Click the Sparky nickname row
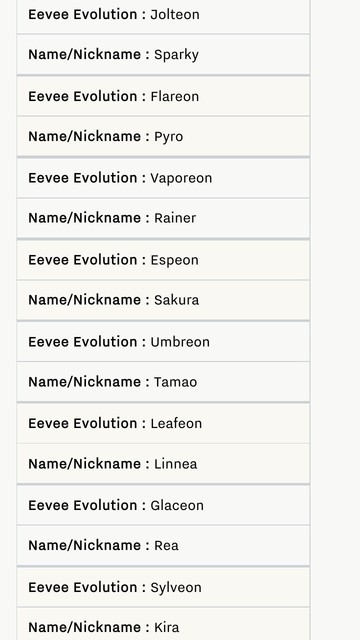The width and height of the screenshot is (360, 640). pyautogui.click(x=163, y=54)
